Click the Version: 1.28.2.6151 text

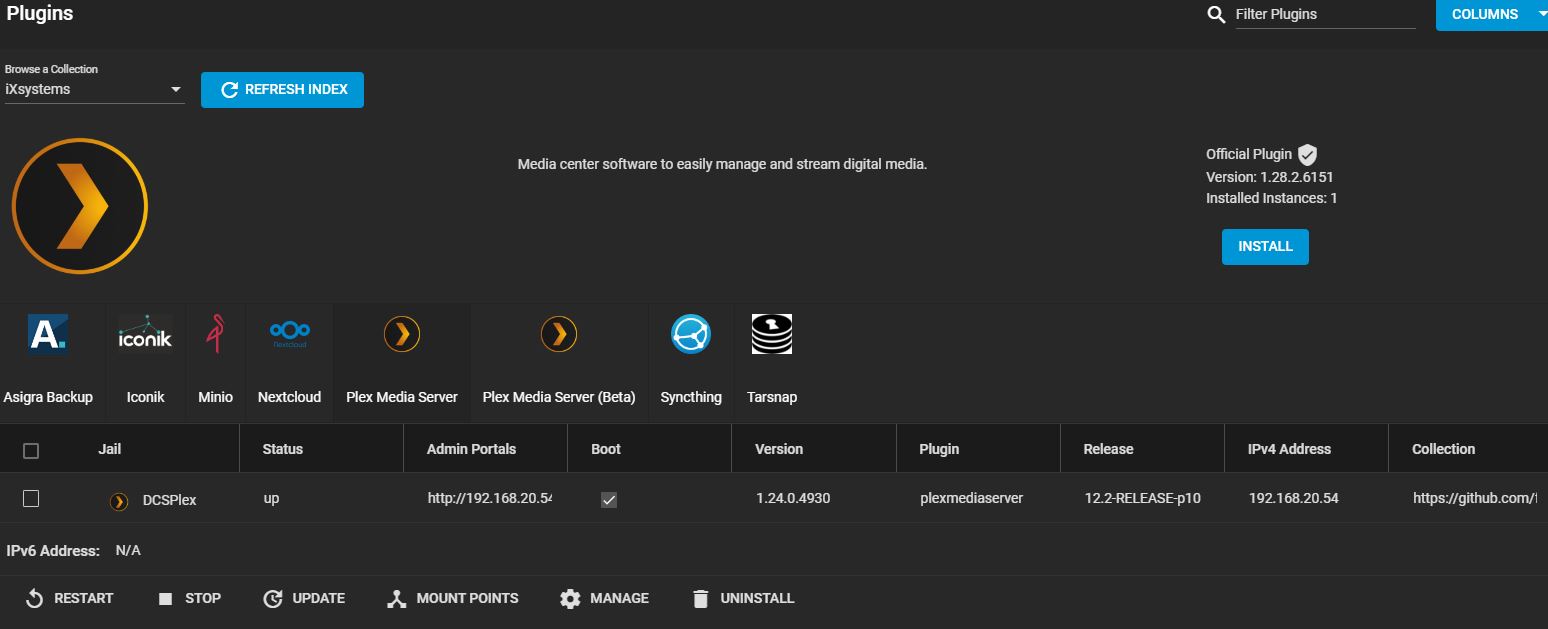coord(1269,176)
